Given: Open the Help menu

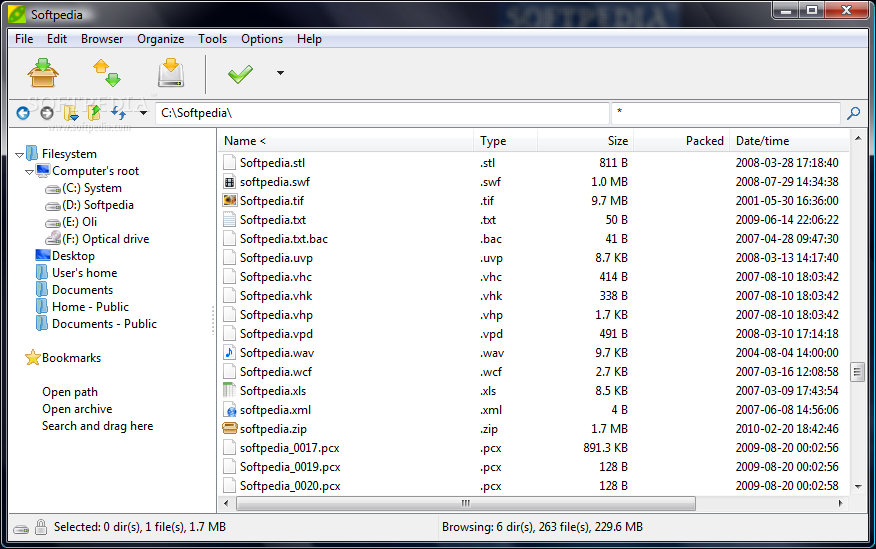Looking at the screenshot, I should [x=309, y=39].
